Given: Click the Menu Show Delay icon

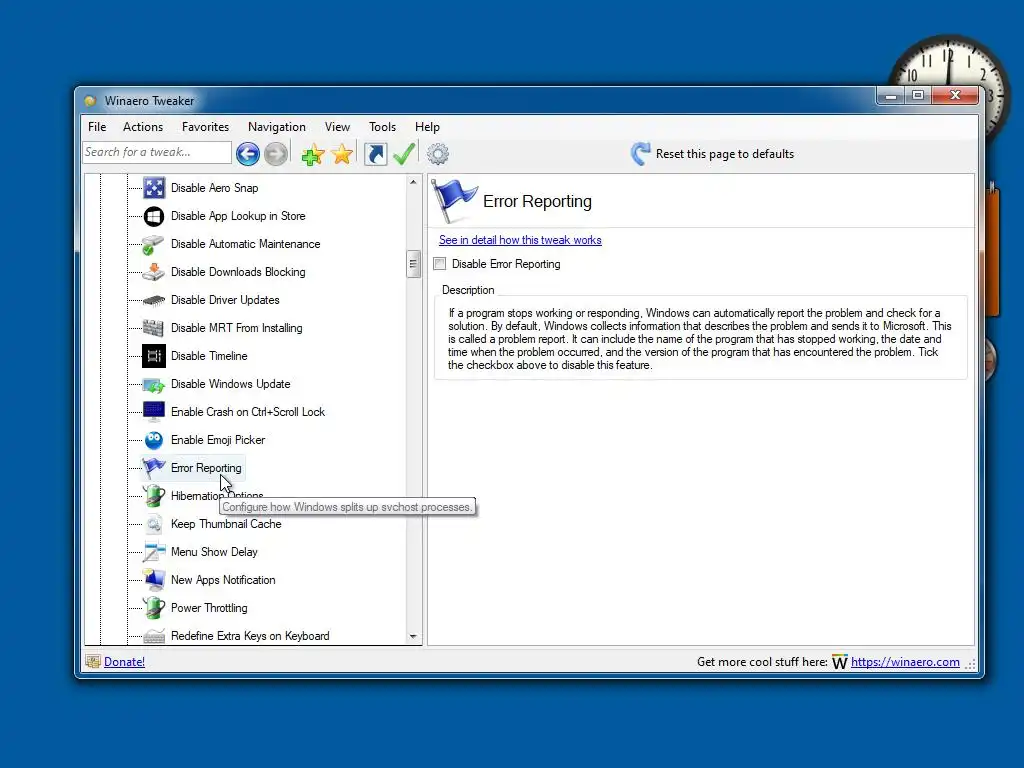Looking at the screenshot, I should pyautogui.click(x=154, y=552).
